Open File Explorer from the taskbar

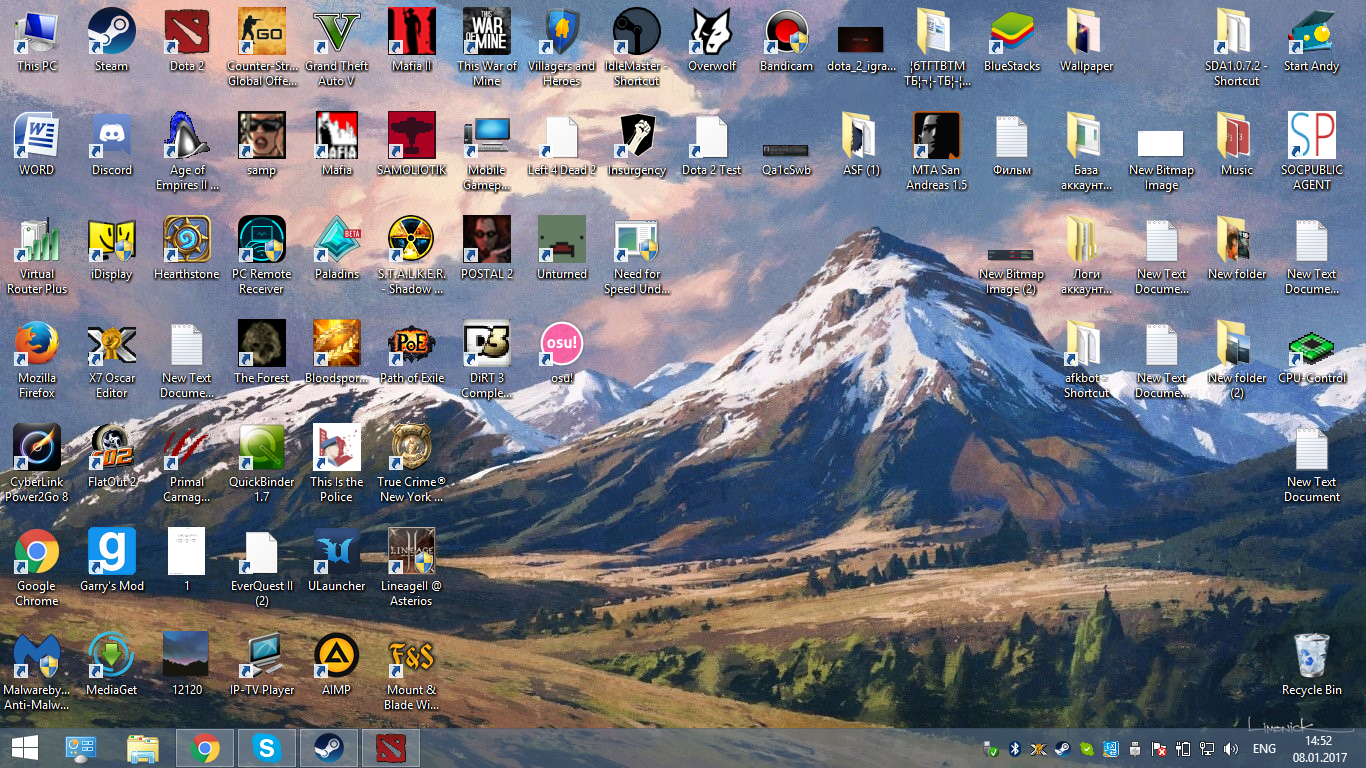pyautogui.click(x=143, y=748)
